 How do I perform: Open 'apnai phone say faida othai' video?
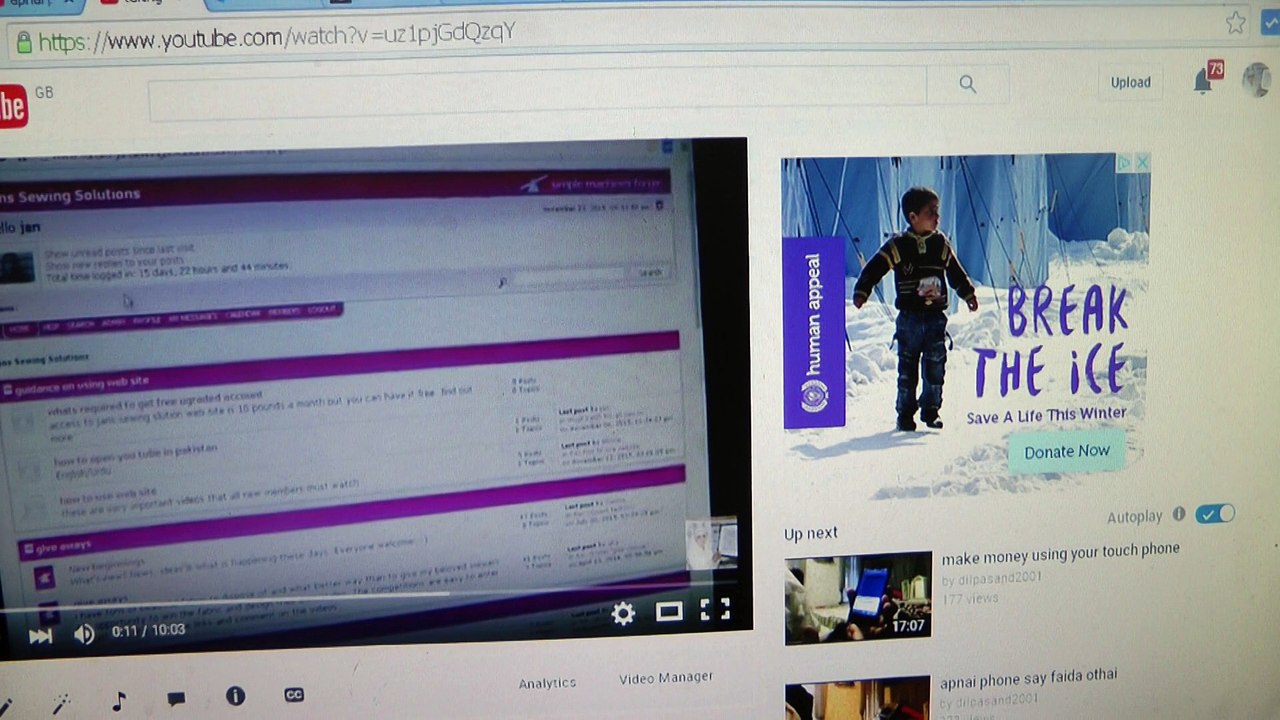tap(1028, 679)
